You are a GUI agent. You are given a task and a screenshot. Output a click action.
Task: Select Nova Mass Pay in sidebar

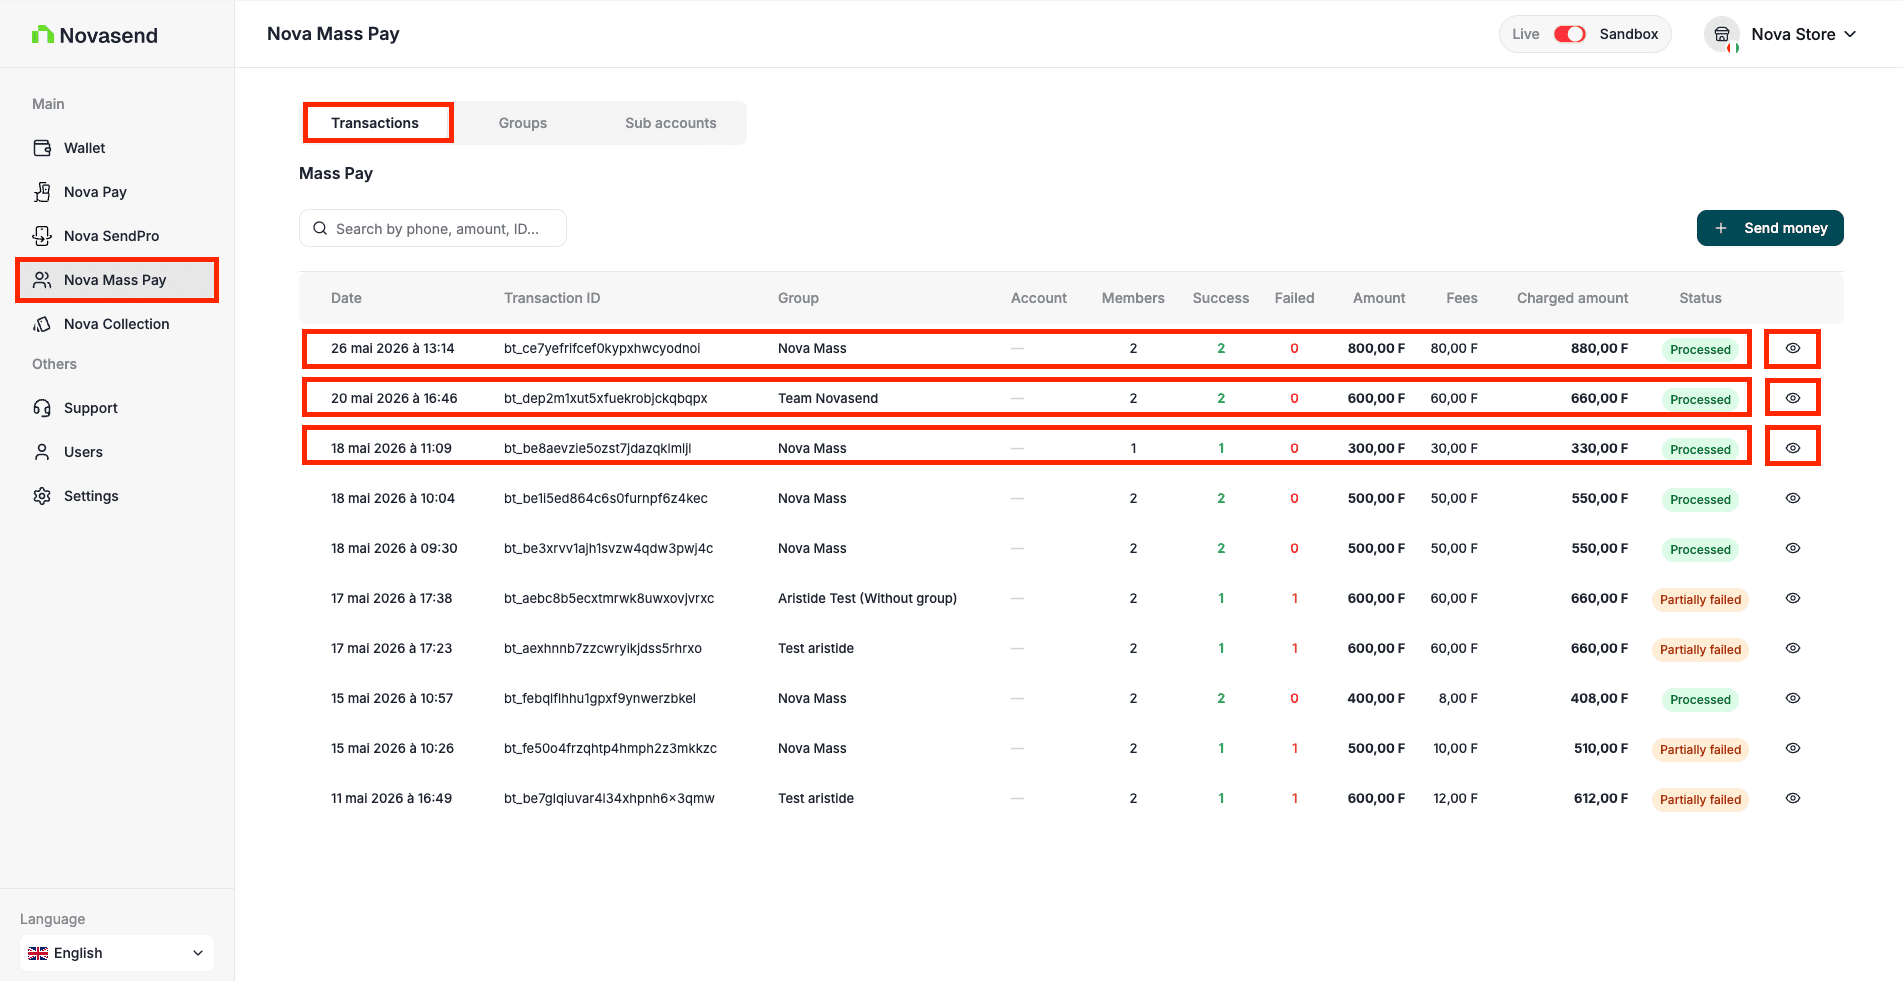pyautogui.click(x=117, y=280)
